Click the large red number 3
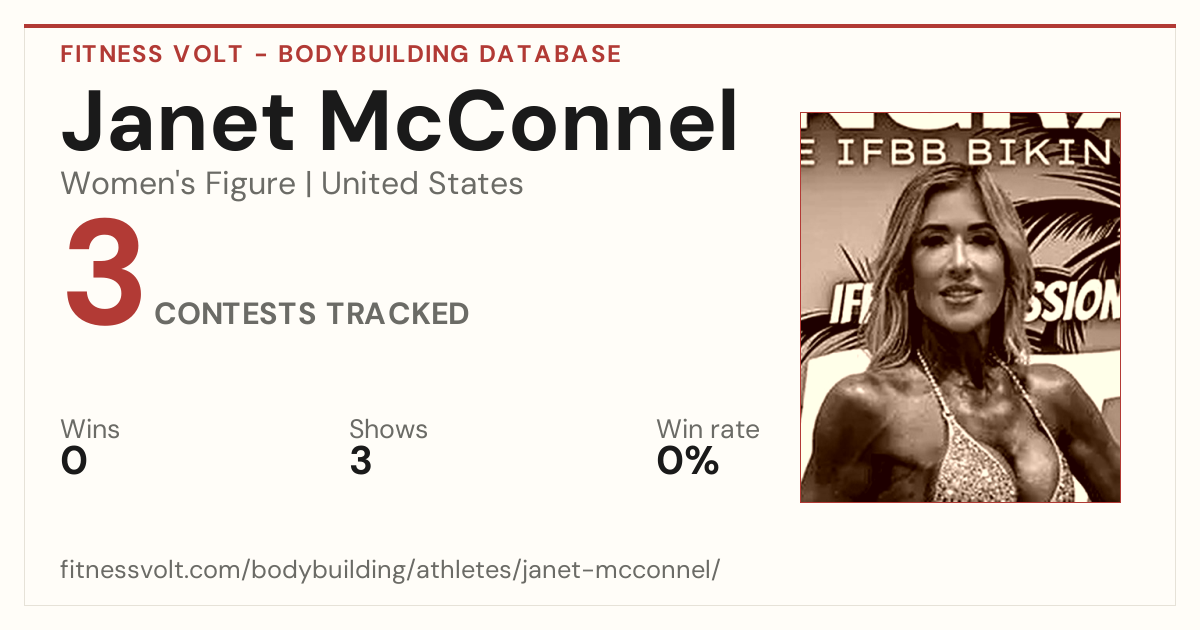This screenshot has width=1200, height=630. click(x=104, y=273)
